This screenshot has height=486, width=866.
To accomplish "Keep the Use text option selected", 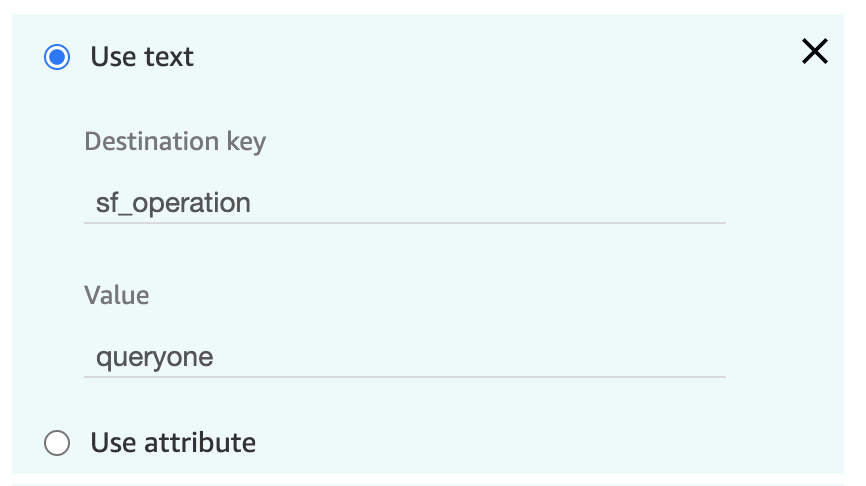I will click(x=57, y=57).
